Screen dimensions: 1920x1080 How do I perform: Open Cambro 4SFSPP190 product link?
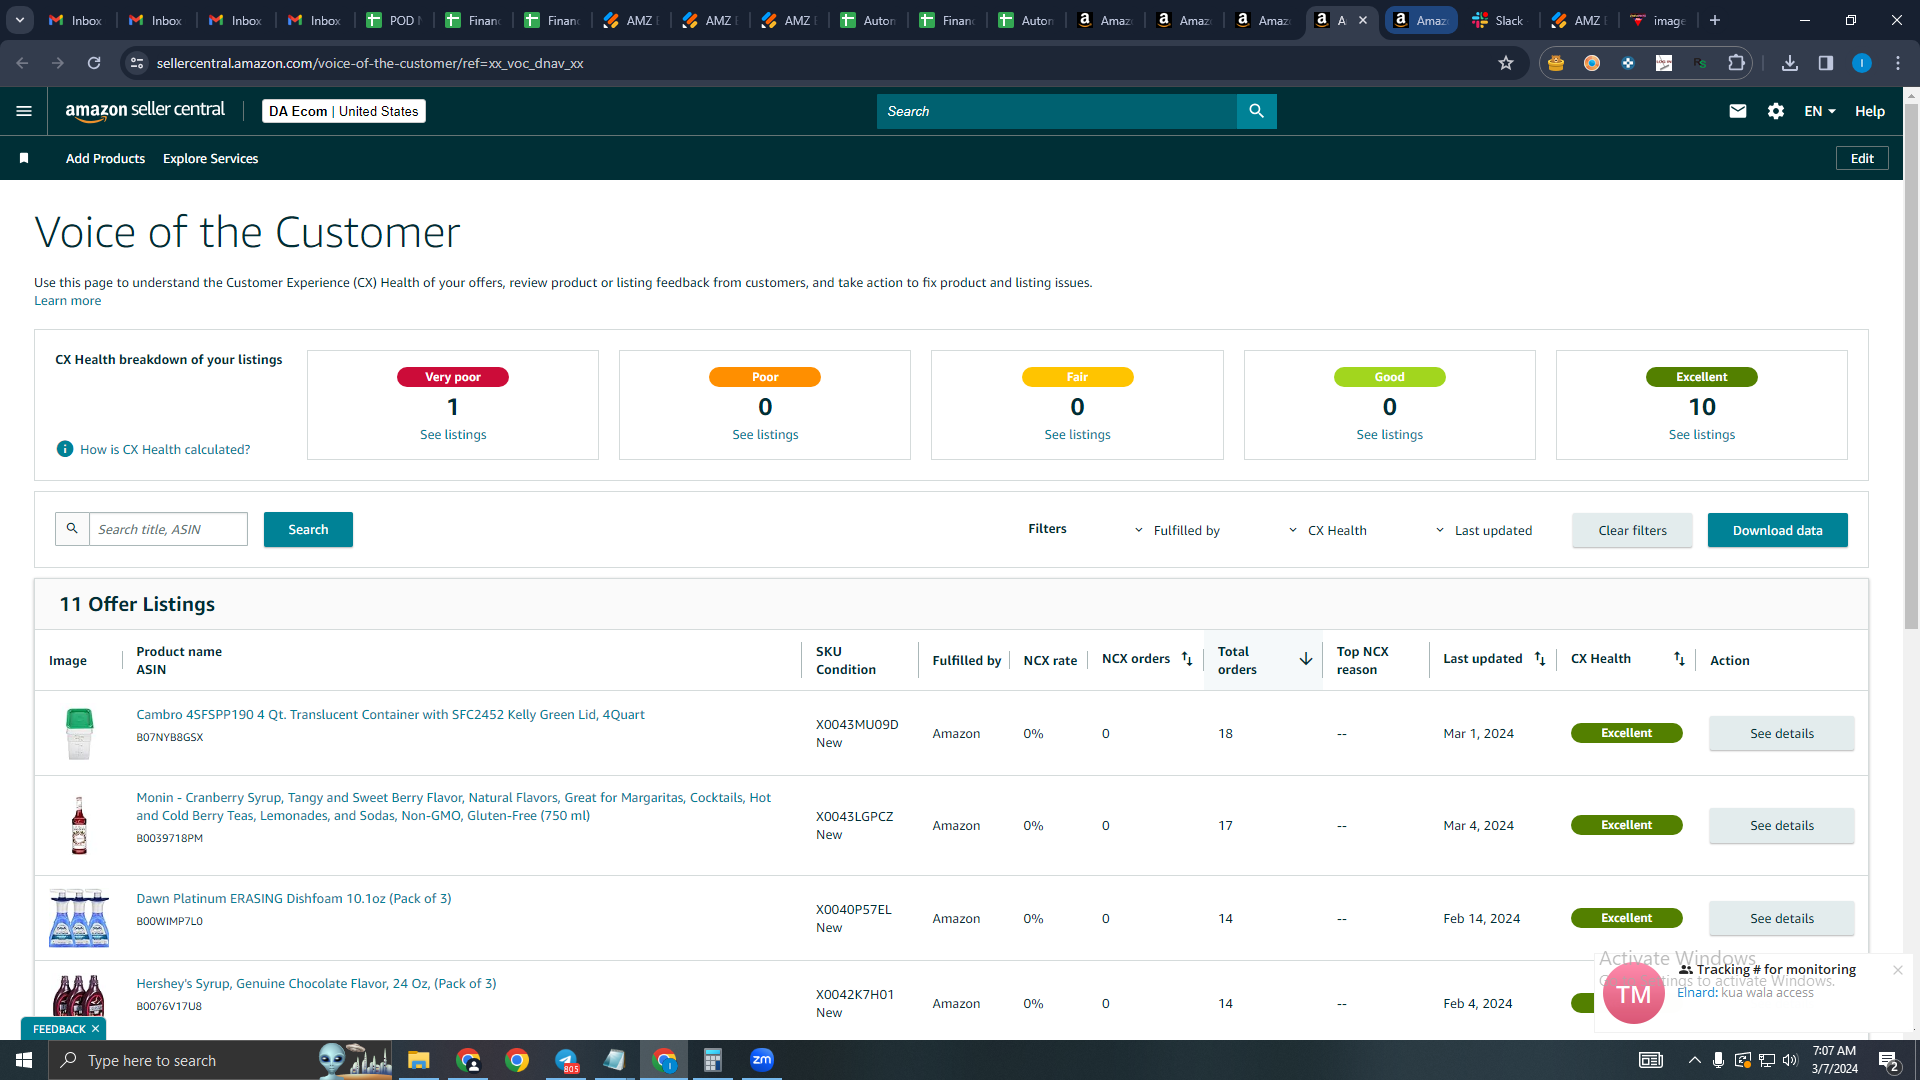390,715
